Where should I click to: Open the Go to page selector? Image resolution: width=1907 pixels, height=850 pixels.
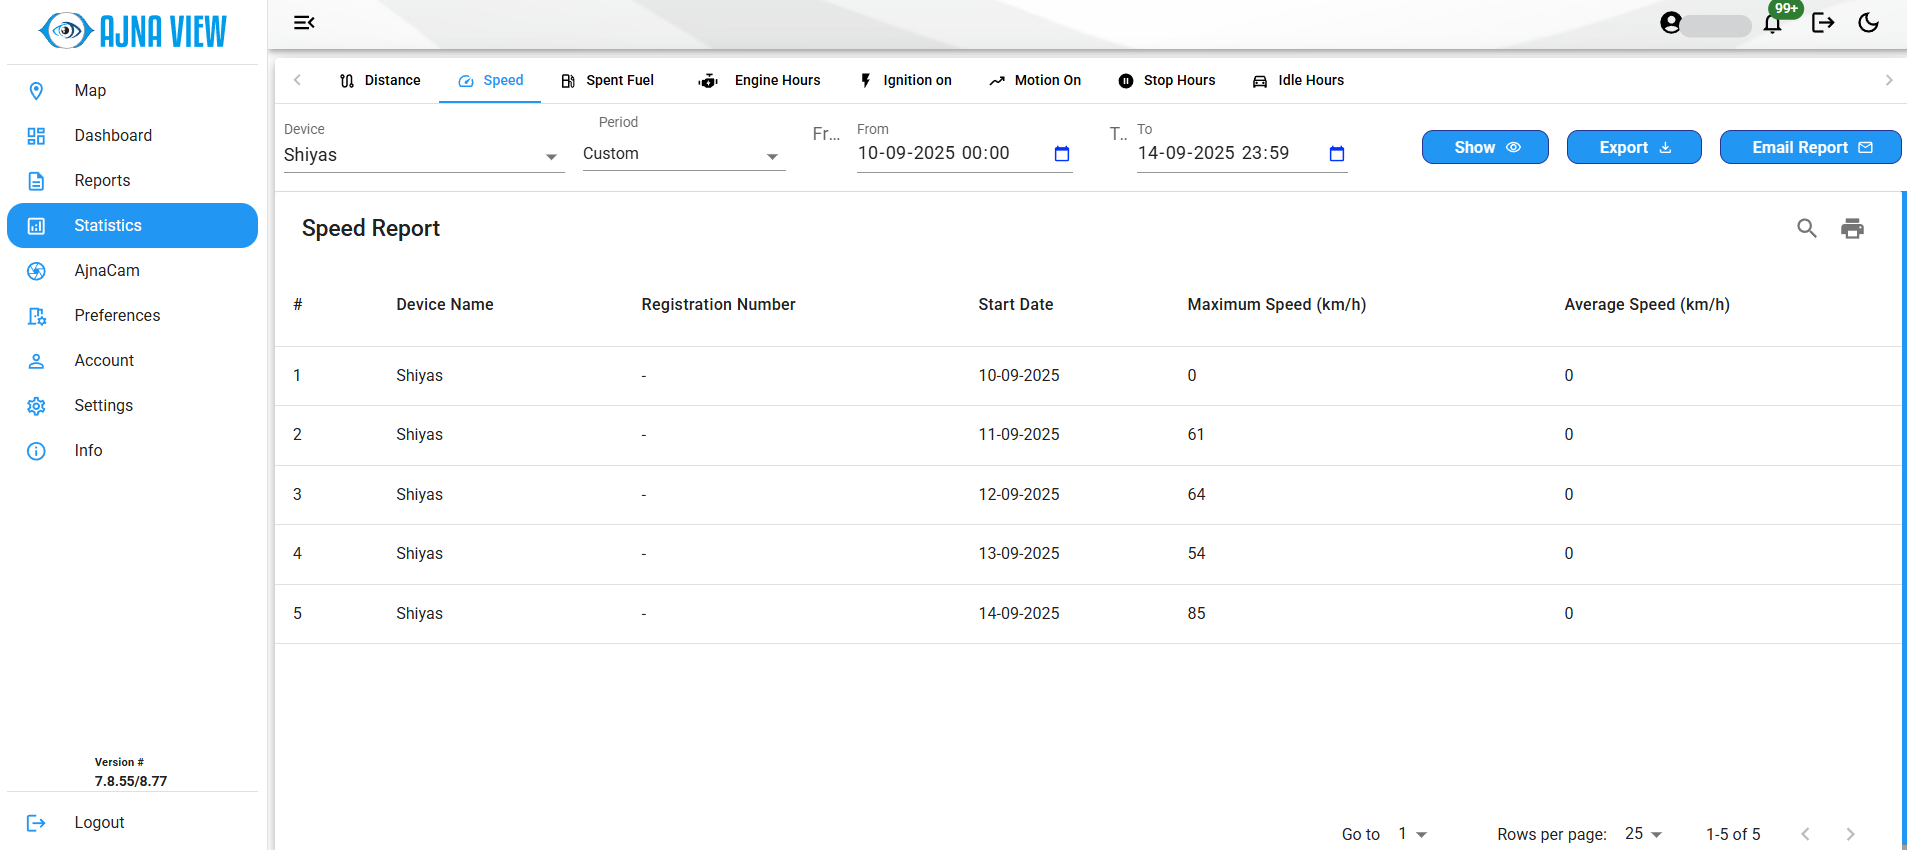tap(1412, 834)
